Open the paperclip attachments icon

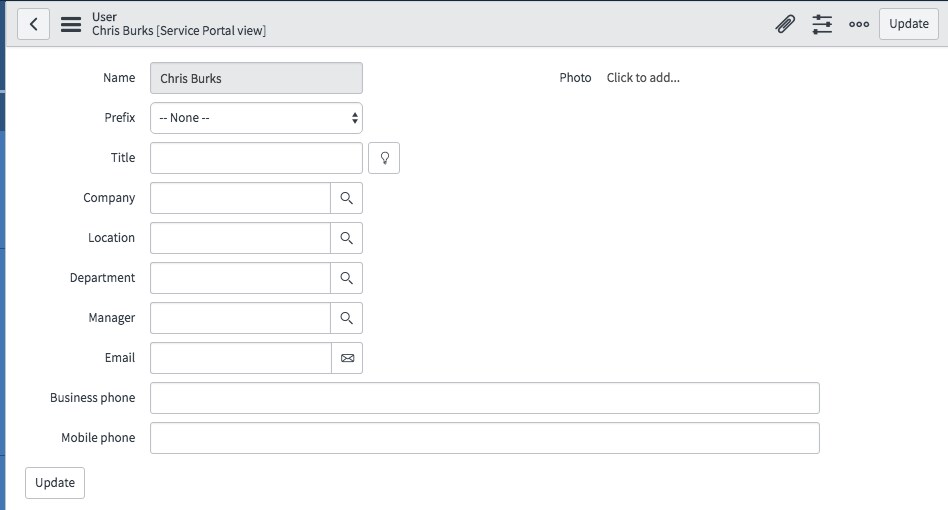785,24
